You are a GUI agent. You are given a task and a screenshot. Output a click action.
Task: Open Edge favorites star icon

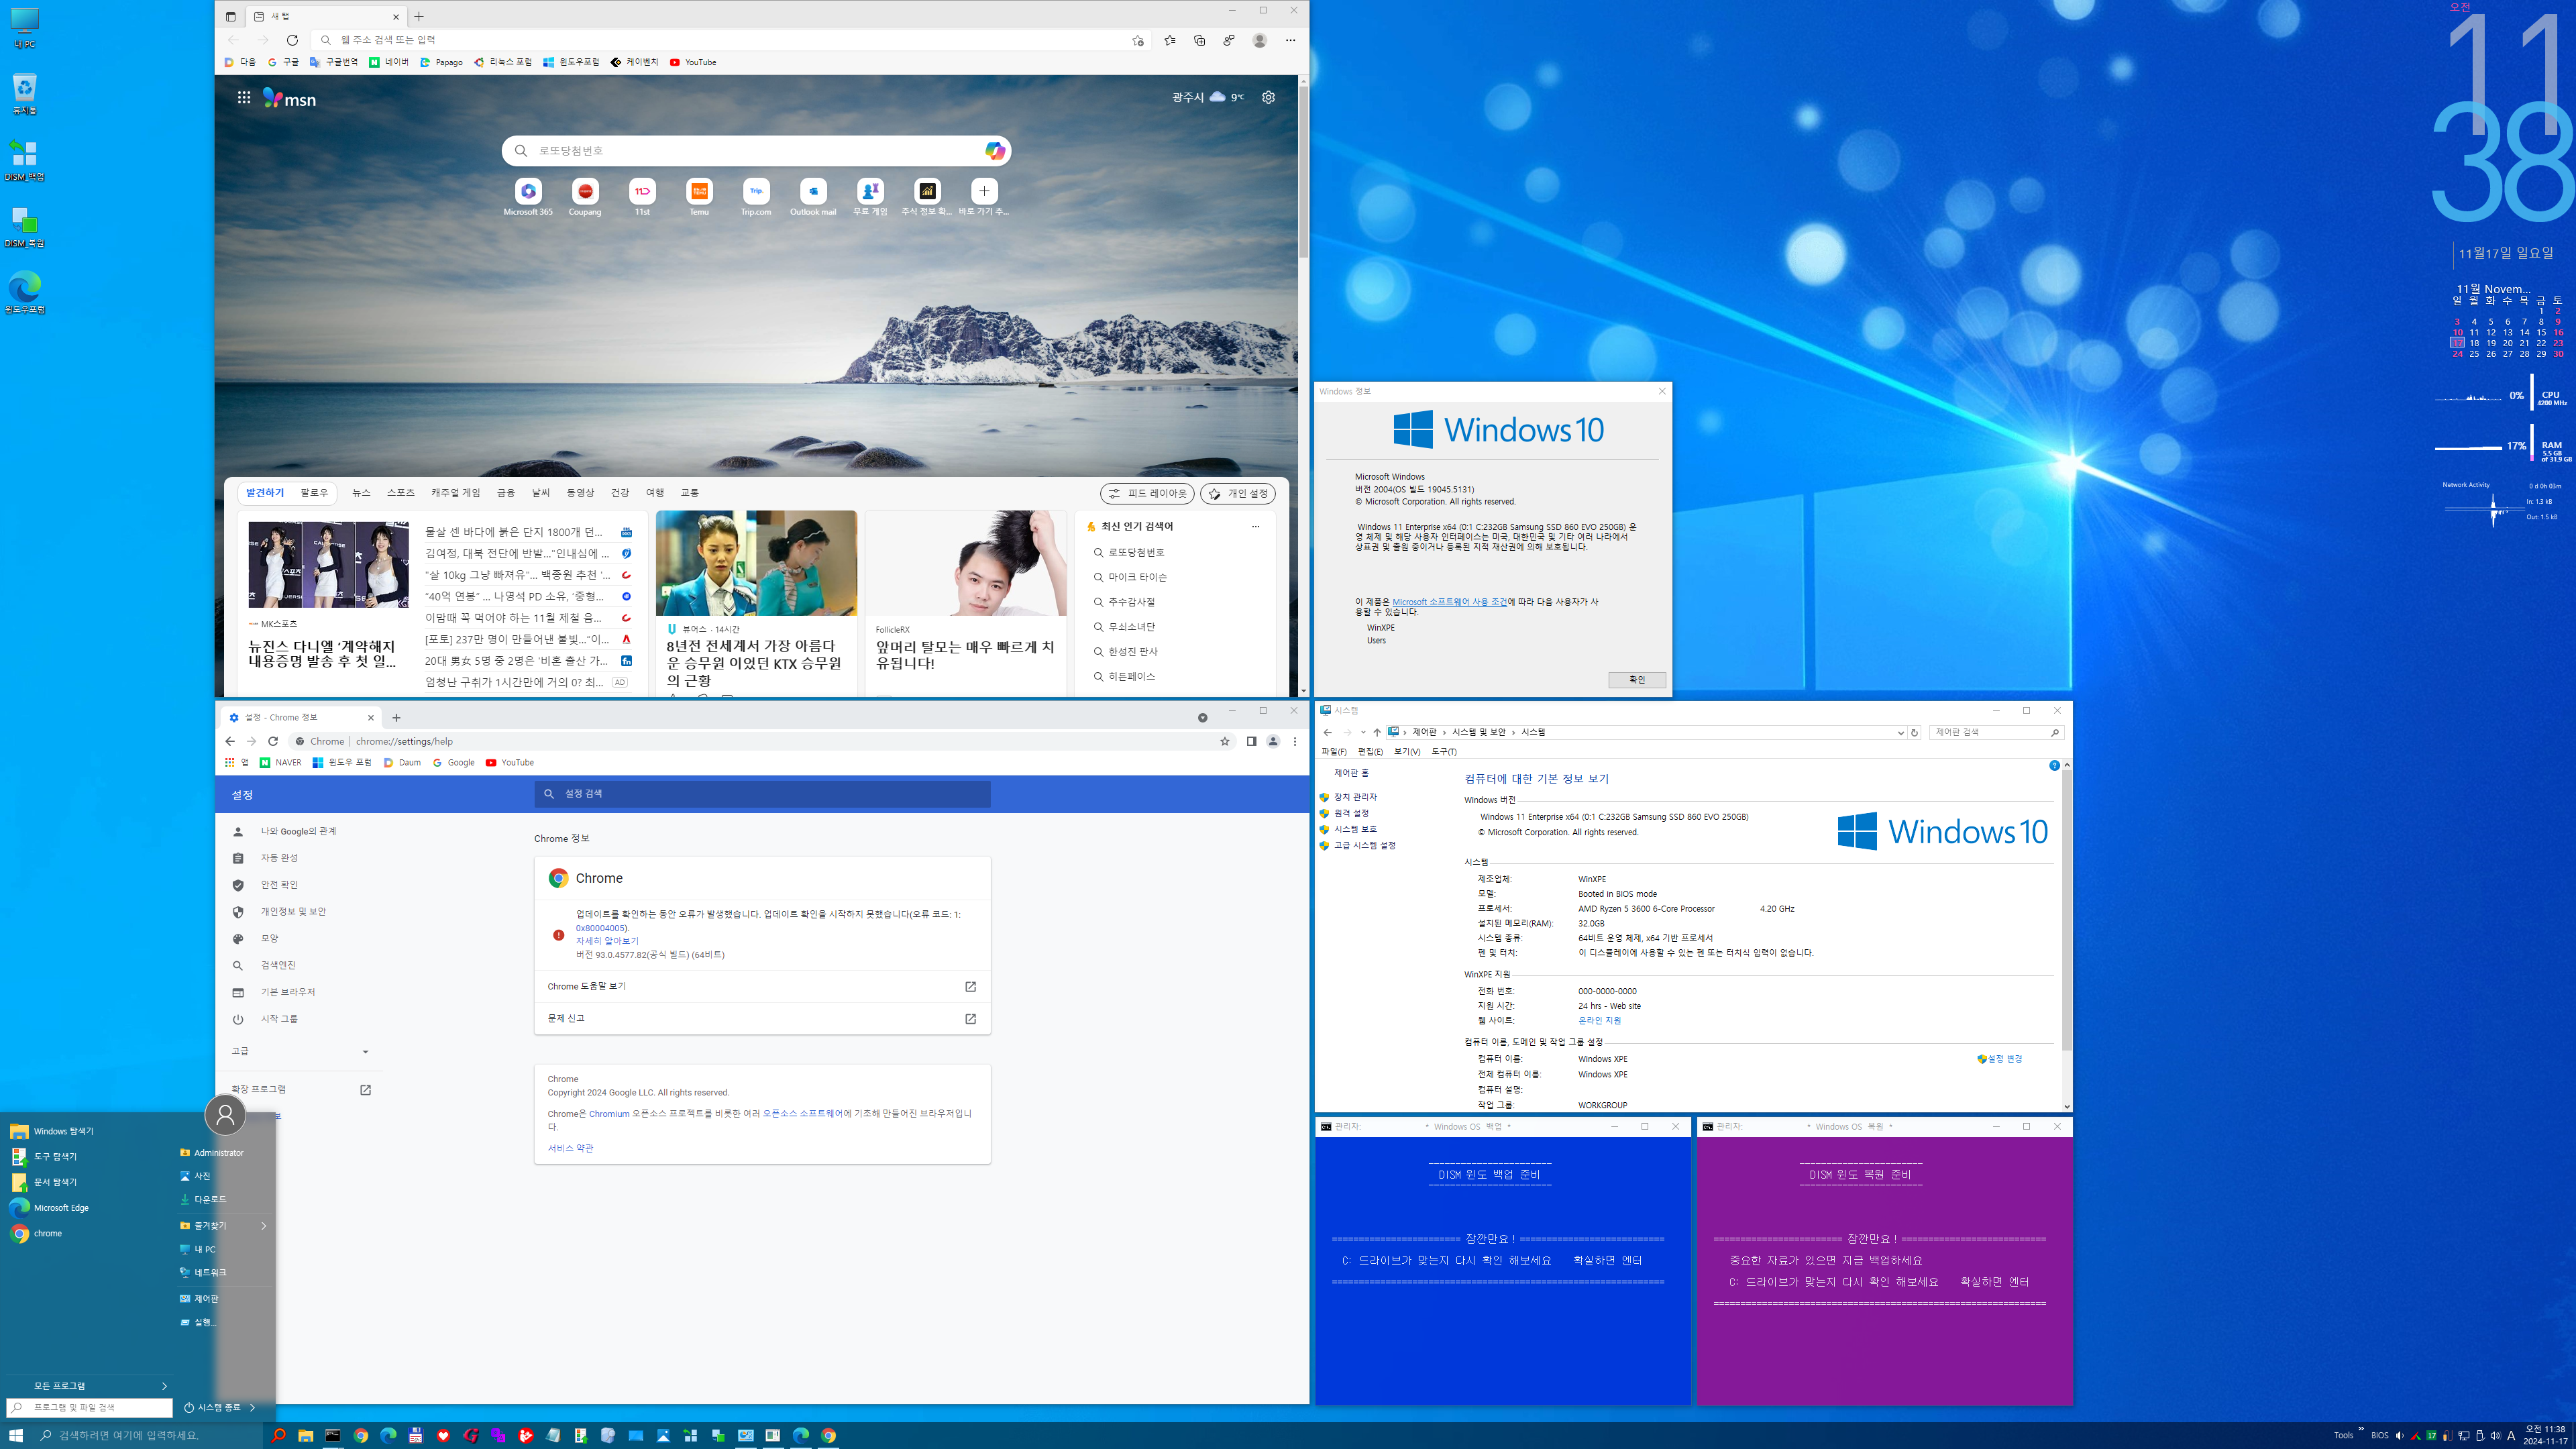1169,40
